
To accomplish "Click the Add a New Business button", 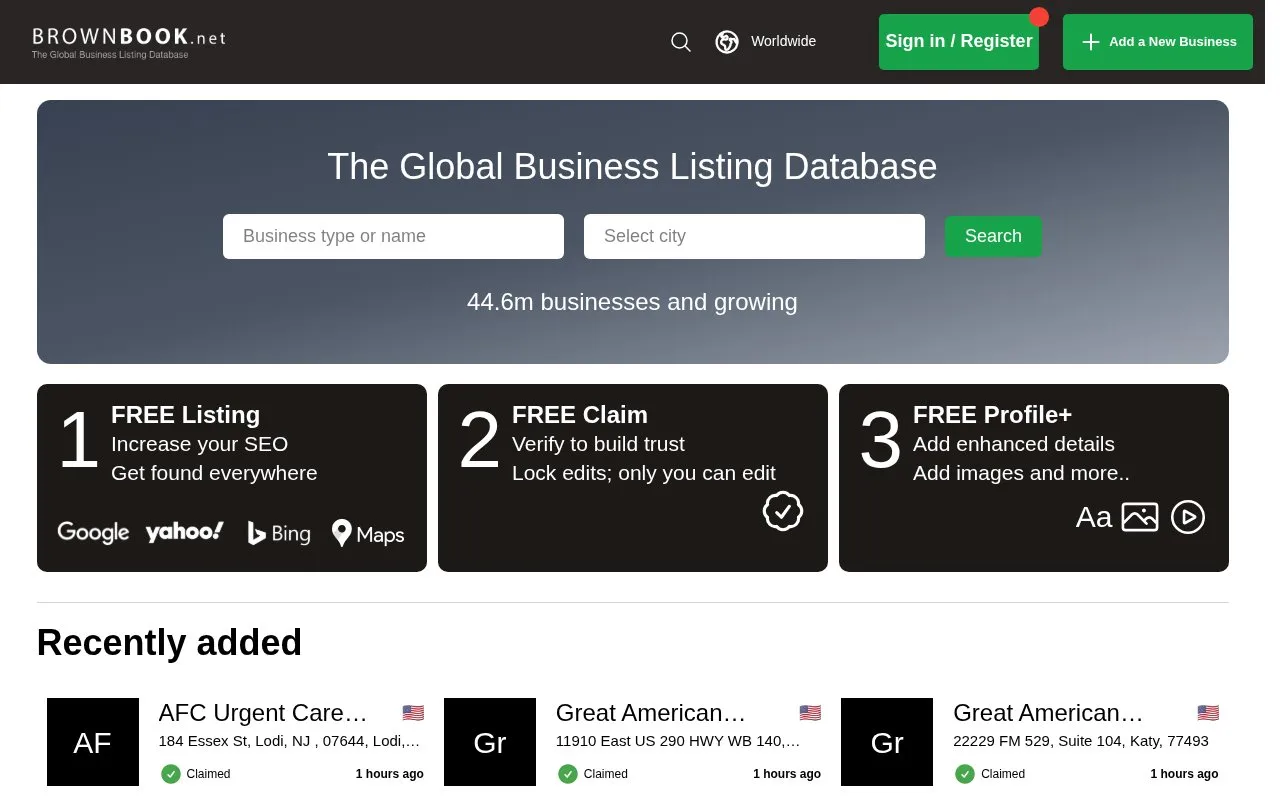I will [1158, 42].
